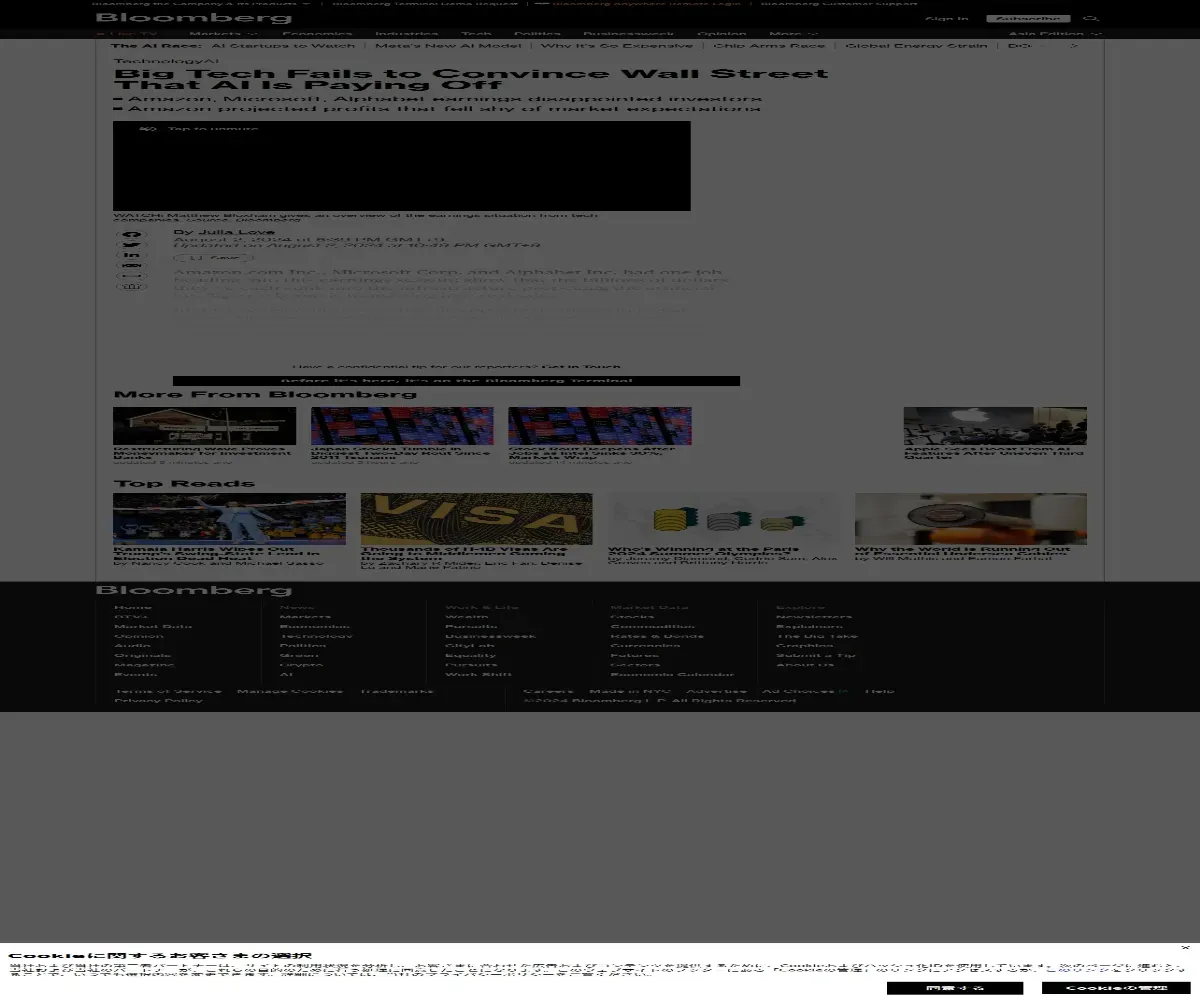Open the Asia Edition dropdown
The image size is (1200, 1000).
click(1055, 34)
